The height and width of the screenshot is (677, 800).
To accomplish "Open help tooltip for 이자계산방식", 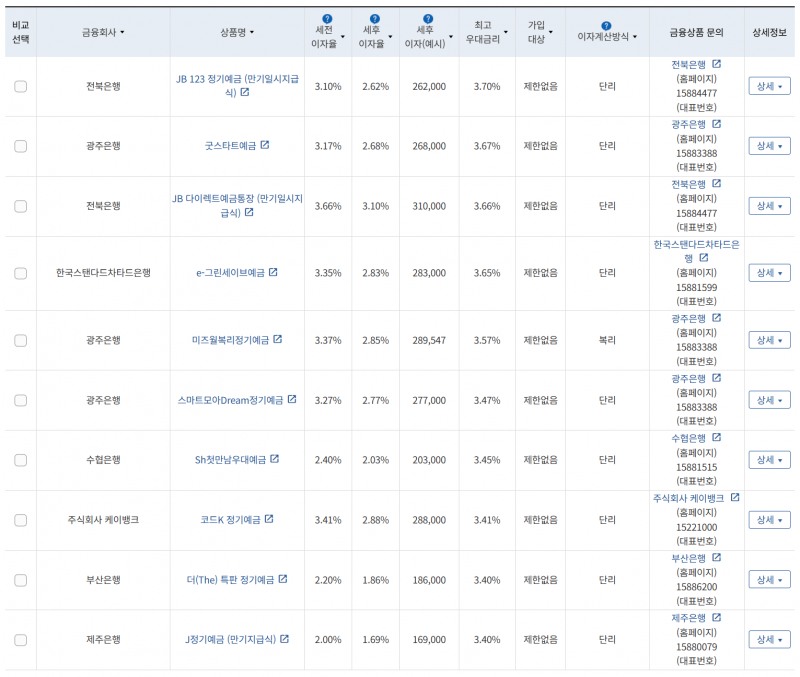I will click(x=606, y=26).
